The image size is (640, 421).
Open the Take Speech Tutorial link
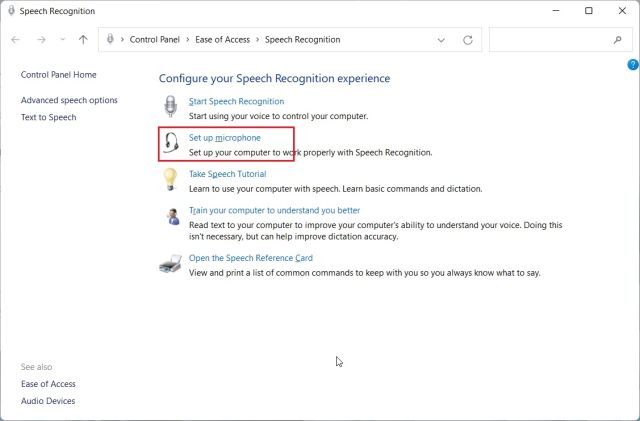point(227,174)
